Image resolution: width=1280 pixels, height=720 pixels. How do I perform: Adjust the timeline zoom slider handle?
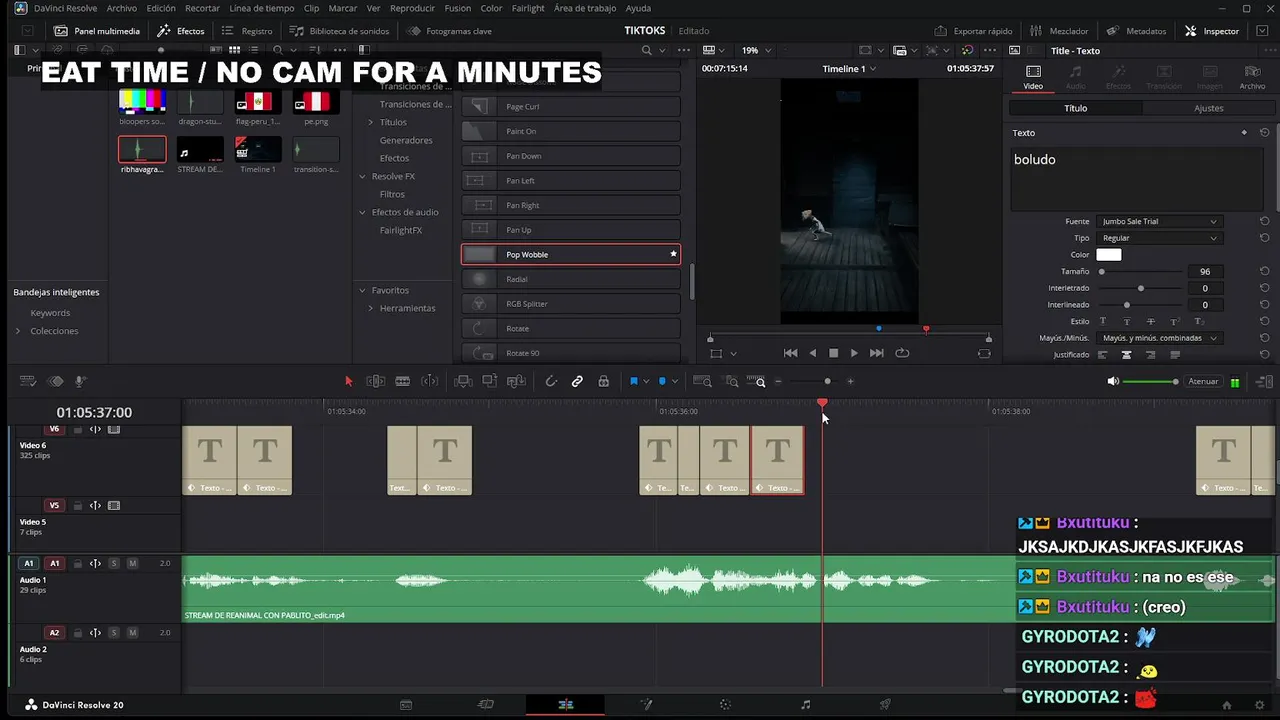(827, 381)
